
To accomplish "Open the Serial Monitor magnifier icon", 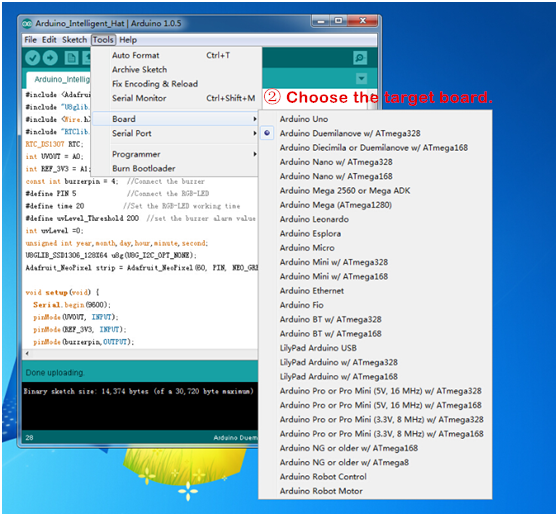I will pyautogui.click(x=360, y=58).
